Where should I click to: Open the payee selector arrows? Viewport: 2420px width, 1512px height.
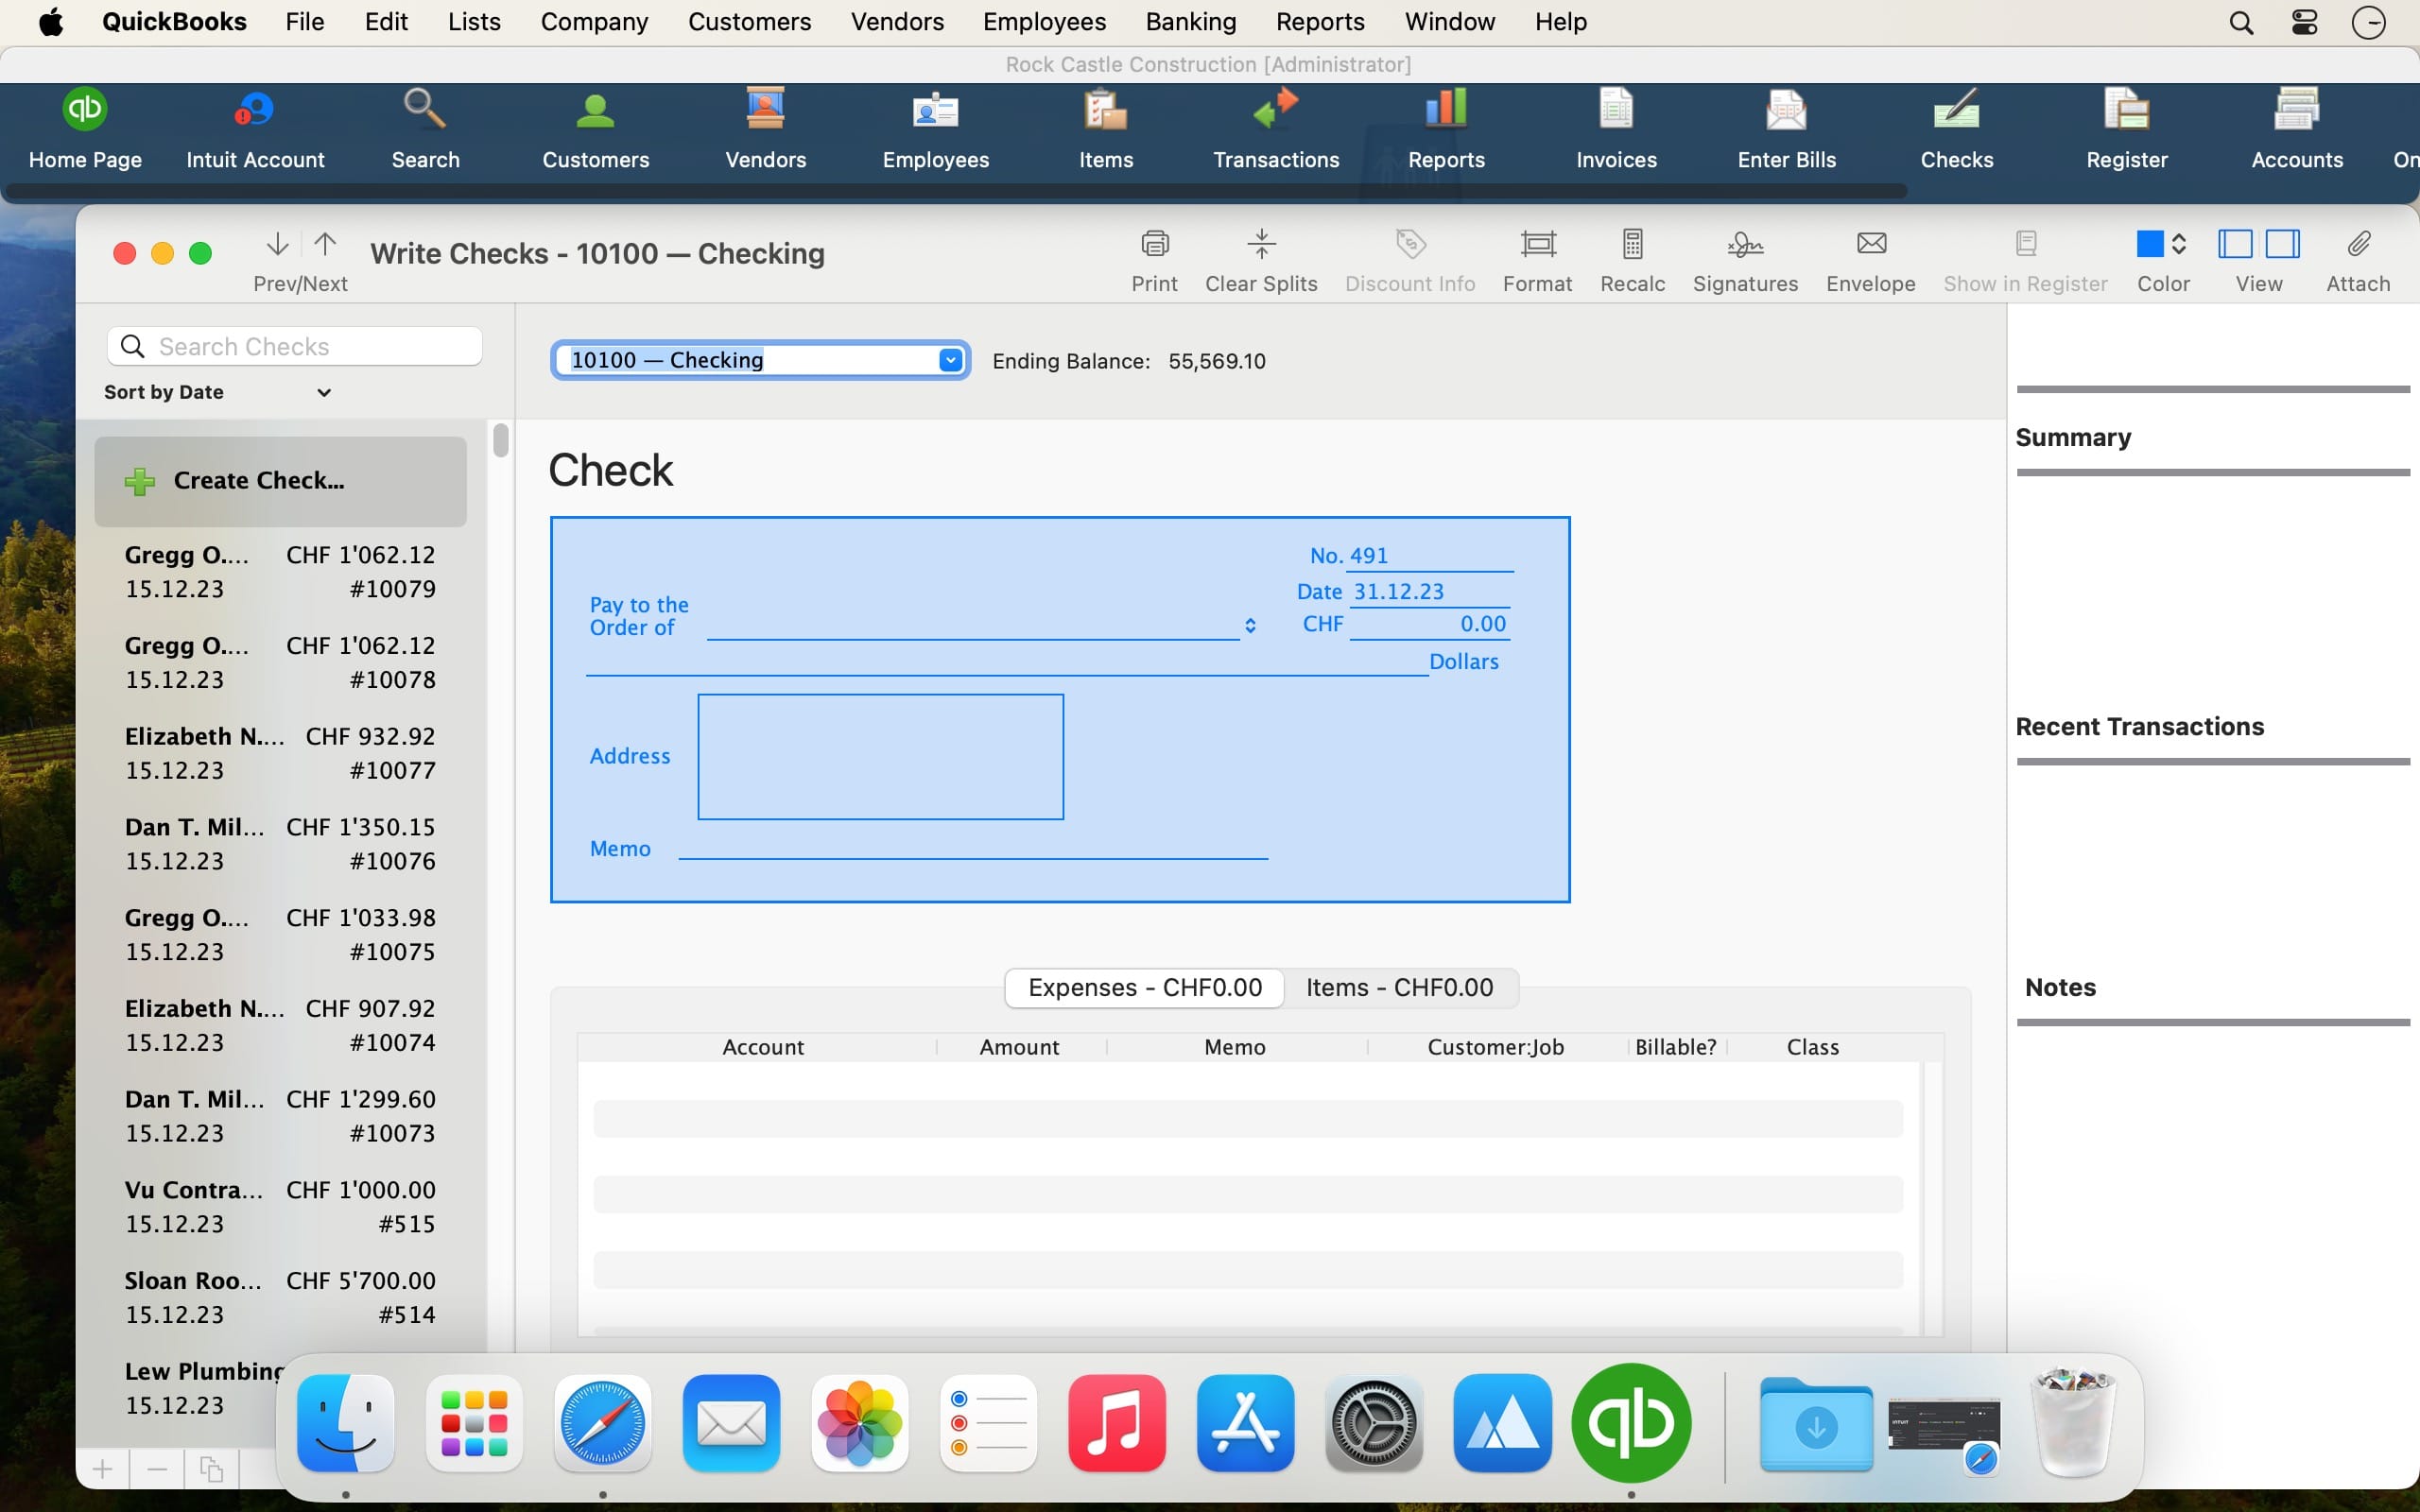(1250, 626)
